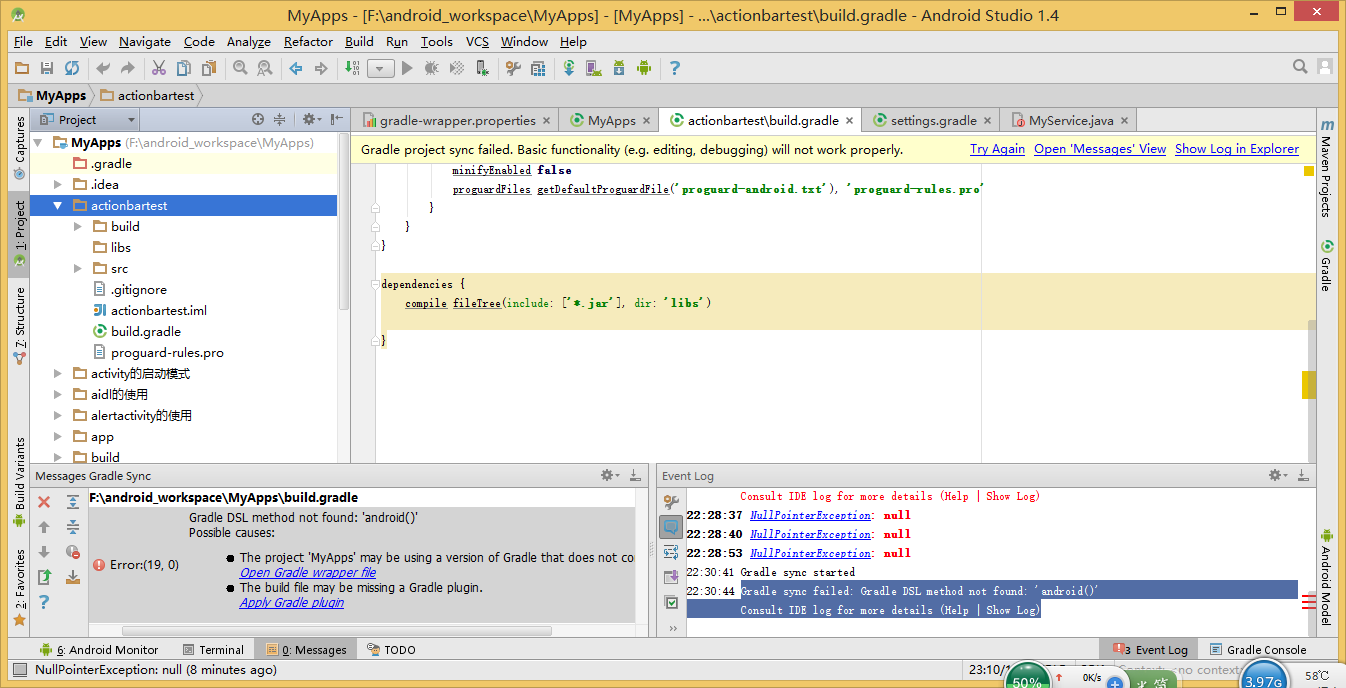The height and width of the screenshot is (688, 1346).
Task: Click Open Gradle wrapper file link
Action: (308, 573)
